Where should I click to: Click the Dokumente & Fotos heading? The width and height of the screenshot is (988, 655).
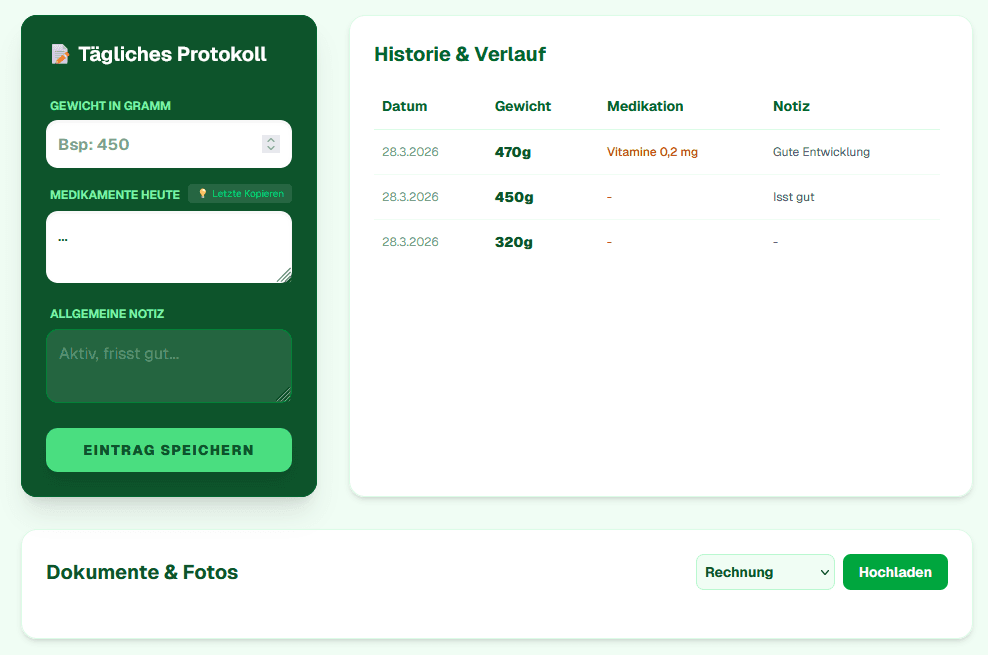(142, 572)
